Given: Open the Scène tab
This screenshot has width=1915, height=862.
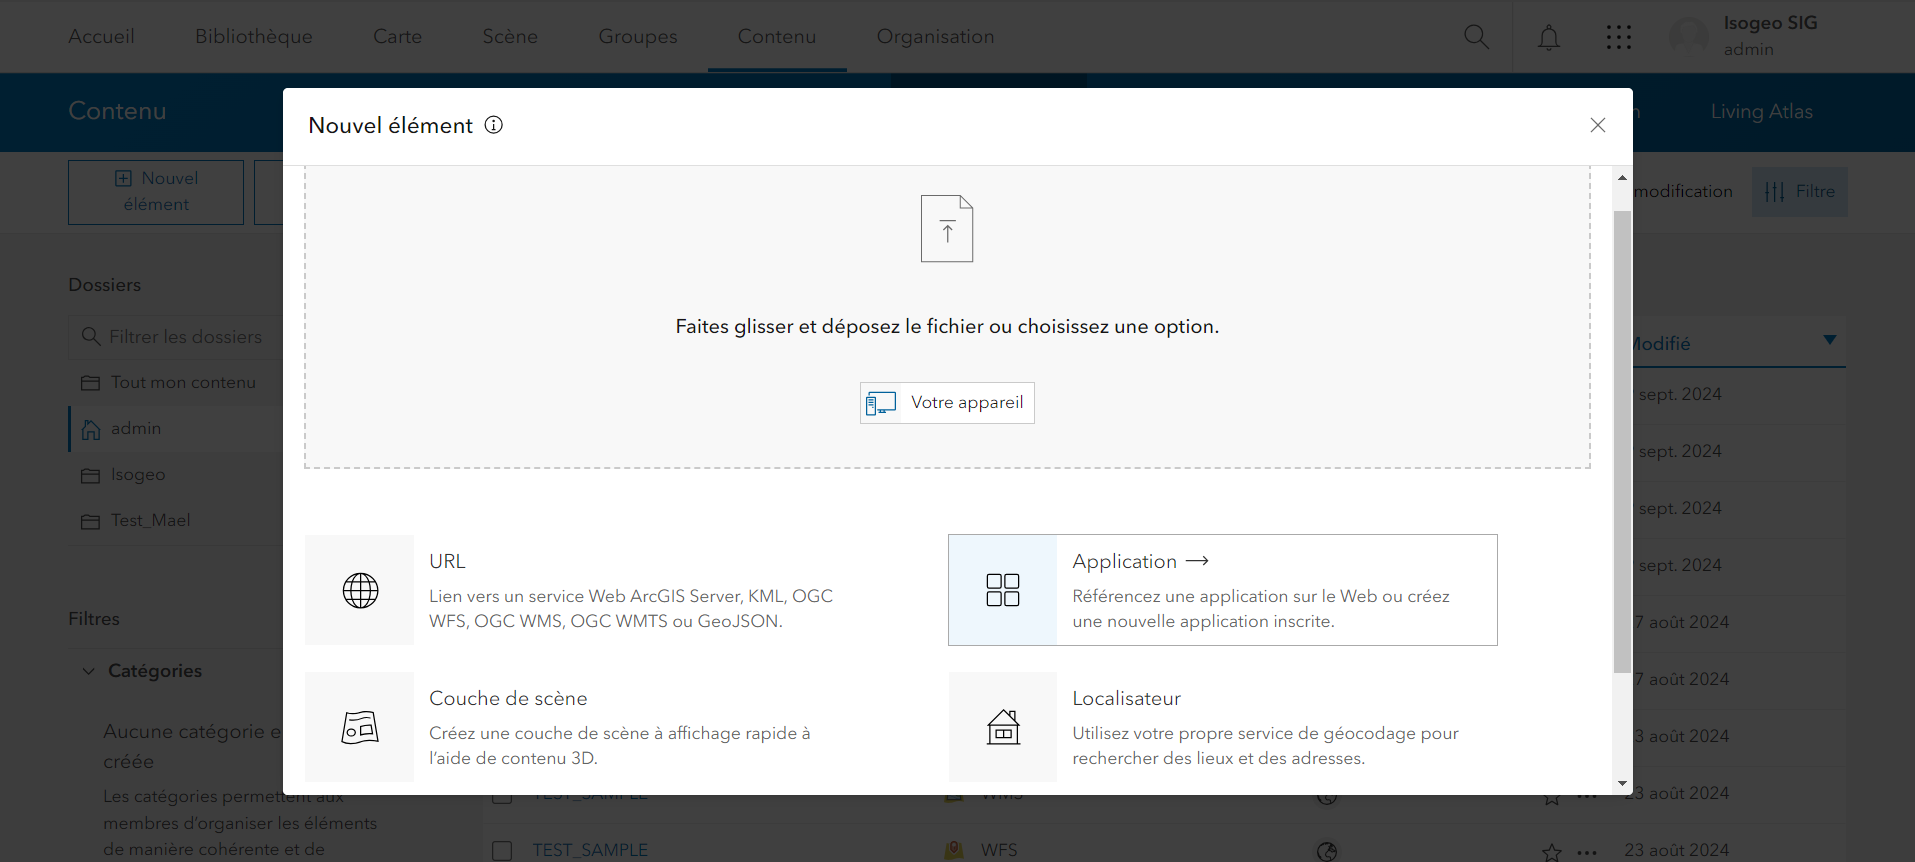Looking at the screenshot, I should 510,37.
